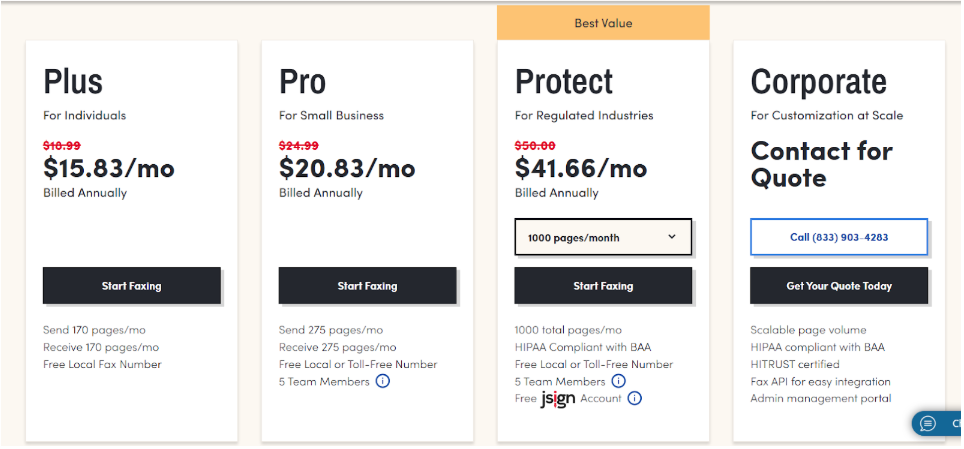The width and height of the screenshot is (964, 449).
Task: Call (833) 903-4283 button
Action: (x=839, y=237)
